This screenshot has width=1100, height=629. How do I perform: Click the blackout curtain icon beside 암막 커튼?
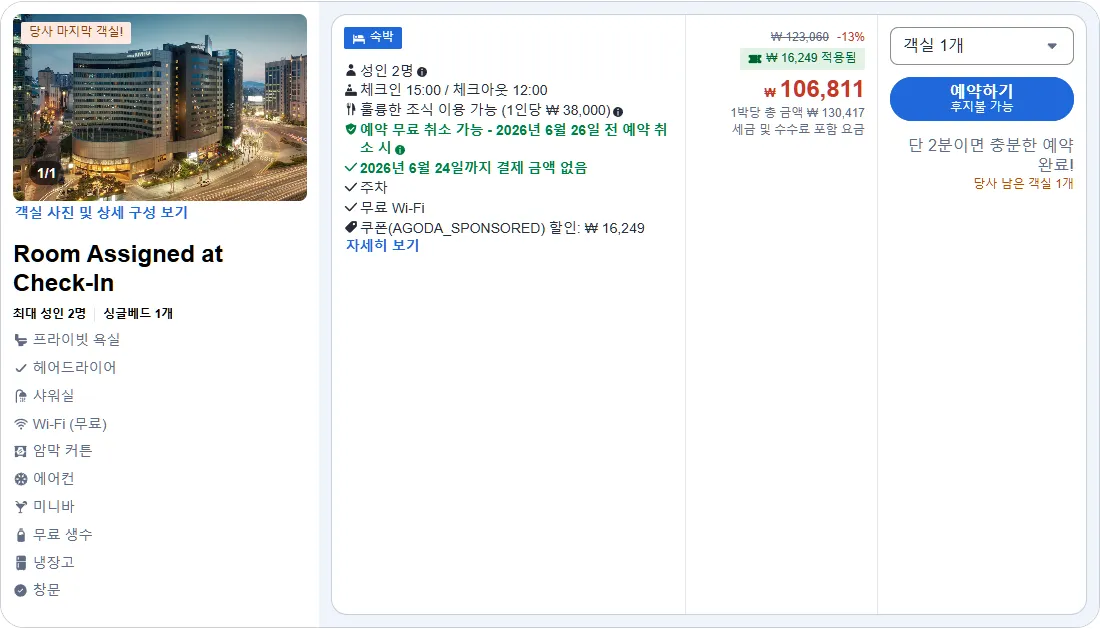point(21,451)
